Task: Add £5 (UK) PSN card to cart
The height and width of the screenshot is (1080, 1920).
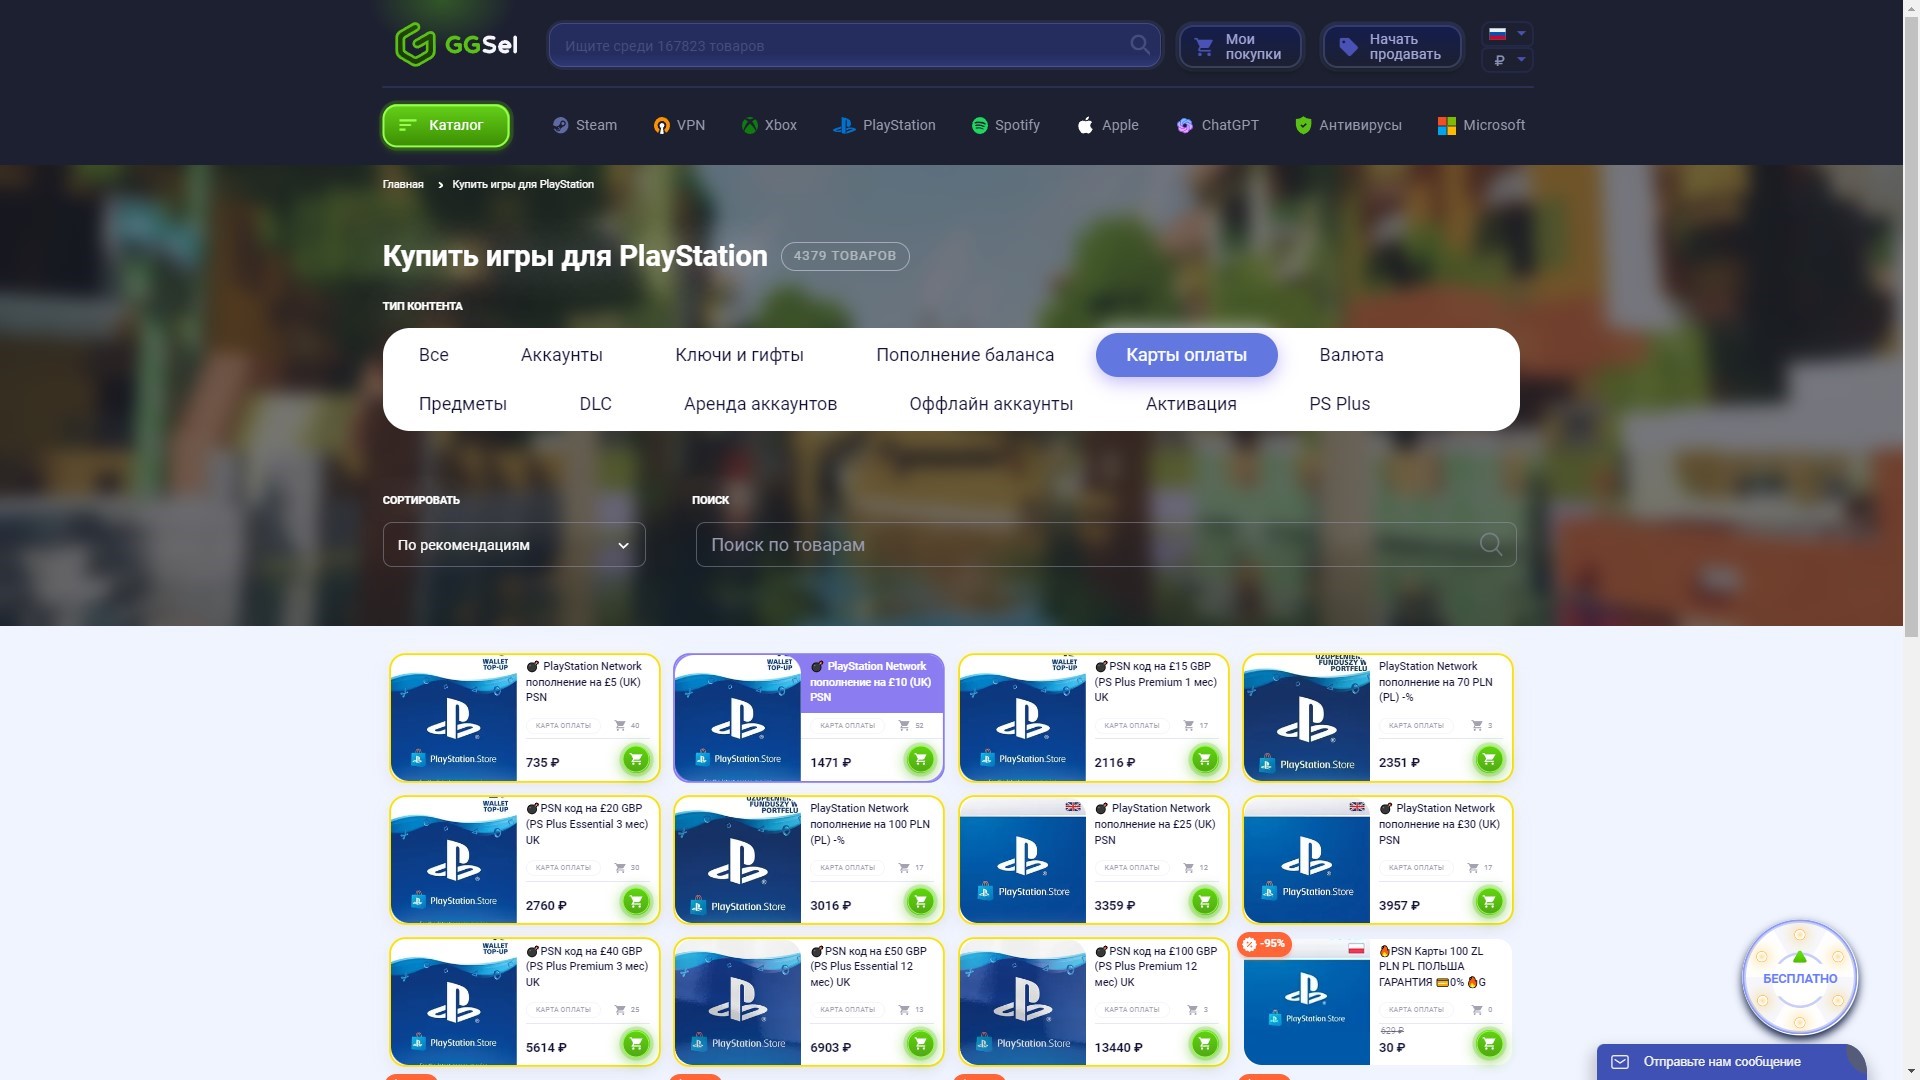Action: click(636, 760)
